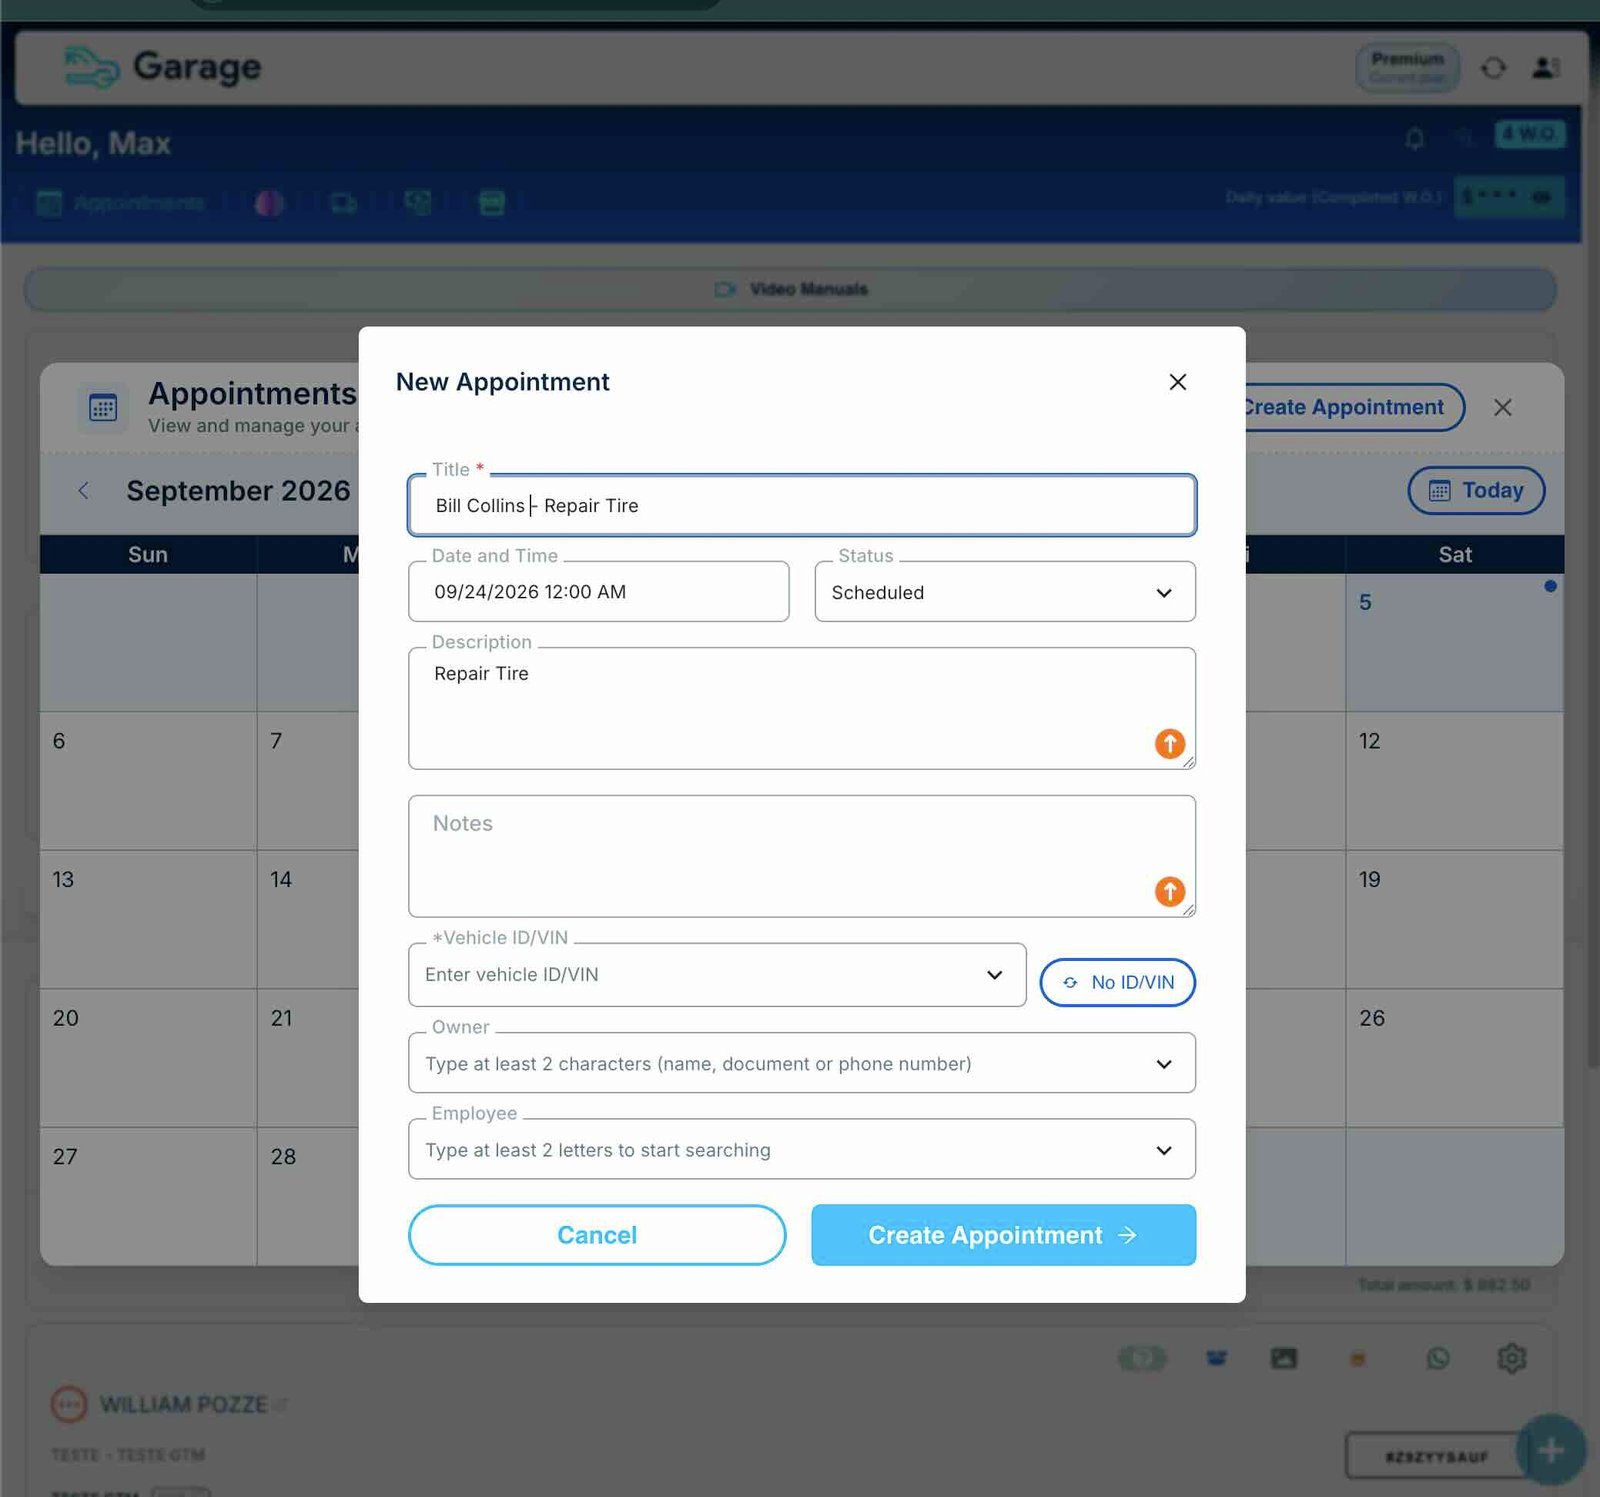Viewport: 1600px width, 1497px height.
Task: Click the bell notification icon
Action: click(1414, 138)
